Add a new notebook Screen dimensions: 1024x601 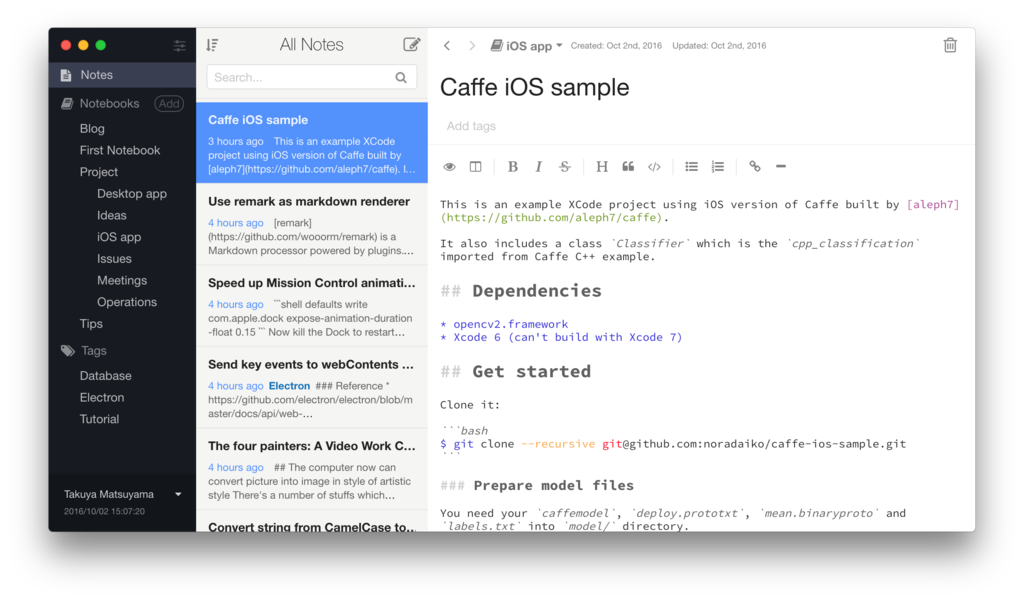[x=169, y=103]
